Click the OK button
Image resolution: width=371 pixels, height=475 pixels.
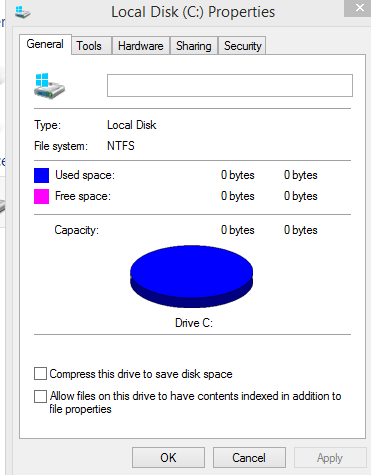pyautogui.click(x=168, y=458)
